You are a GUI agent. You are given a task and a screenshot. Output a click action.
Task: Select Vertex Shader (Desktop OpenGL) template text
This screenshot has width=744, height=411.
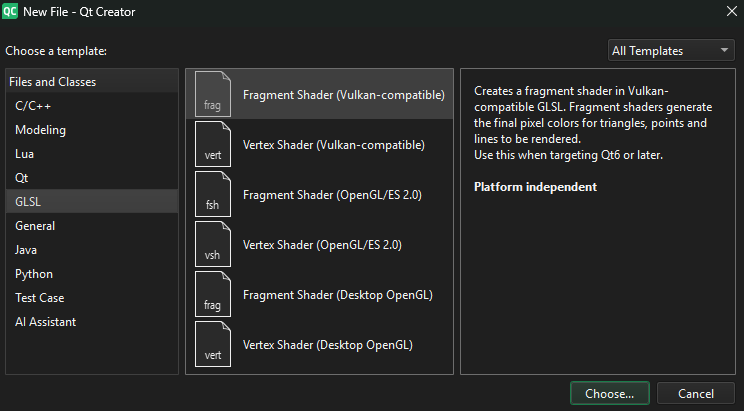tap(327, 345)
